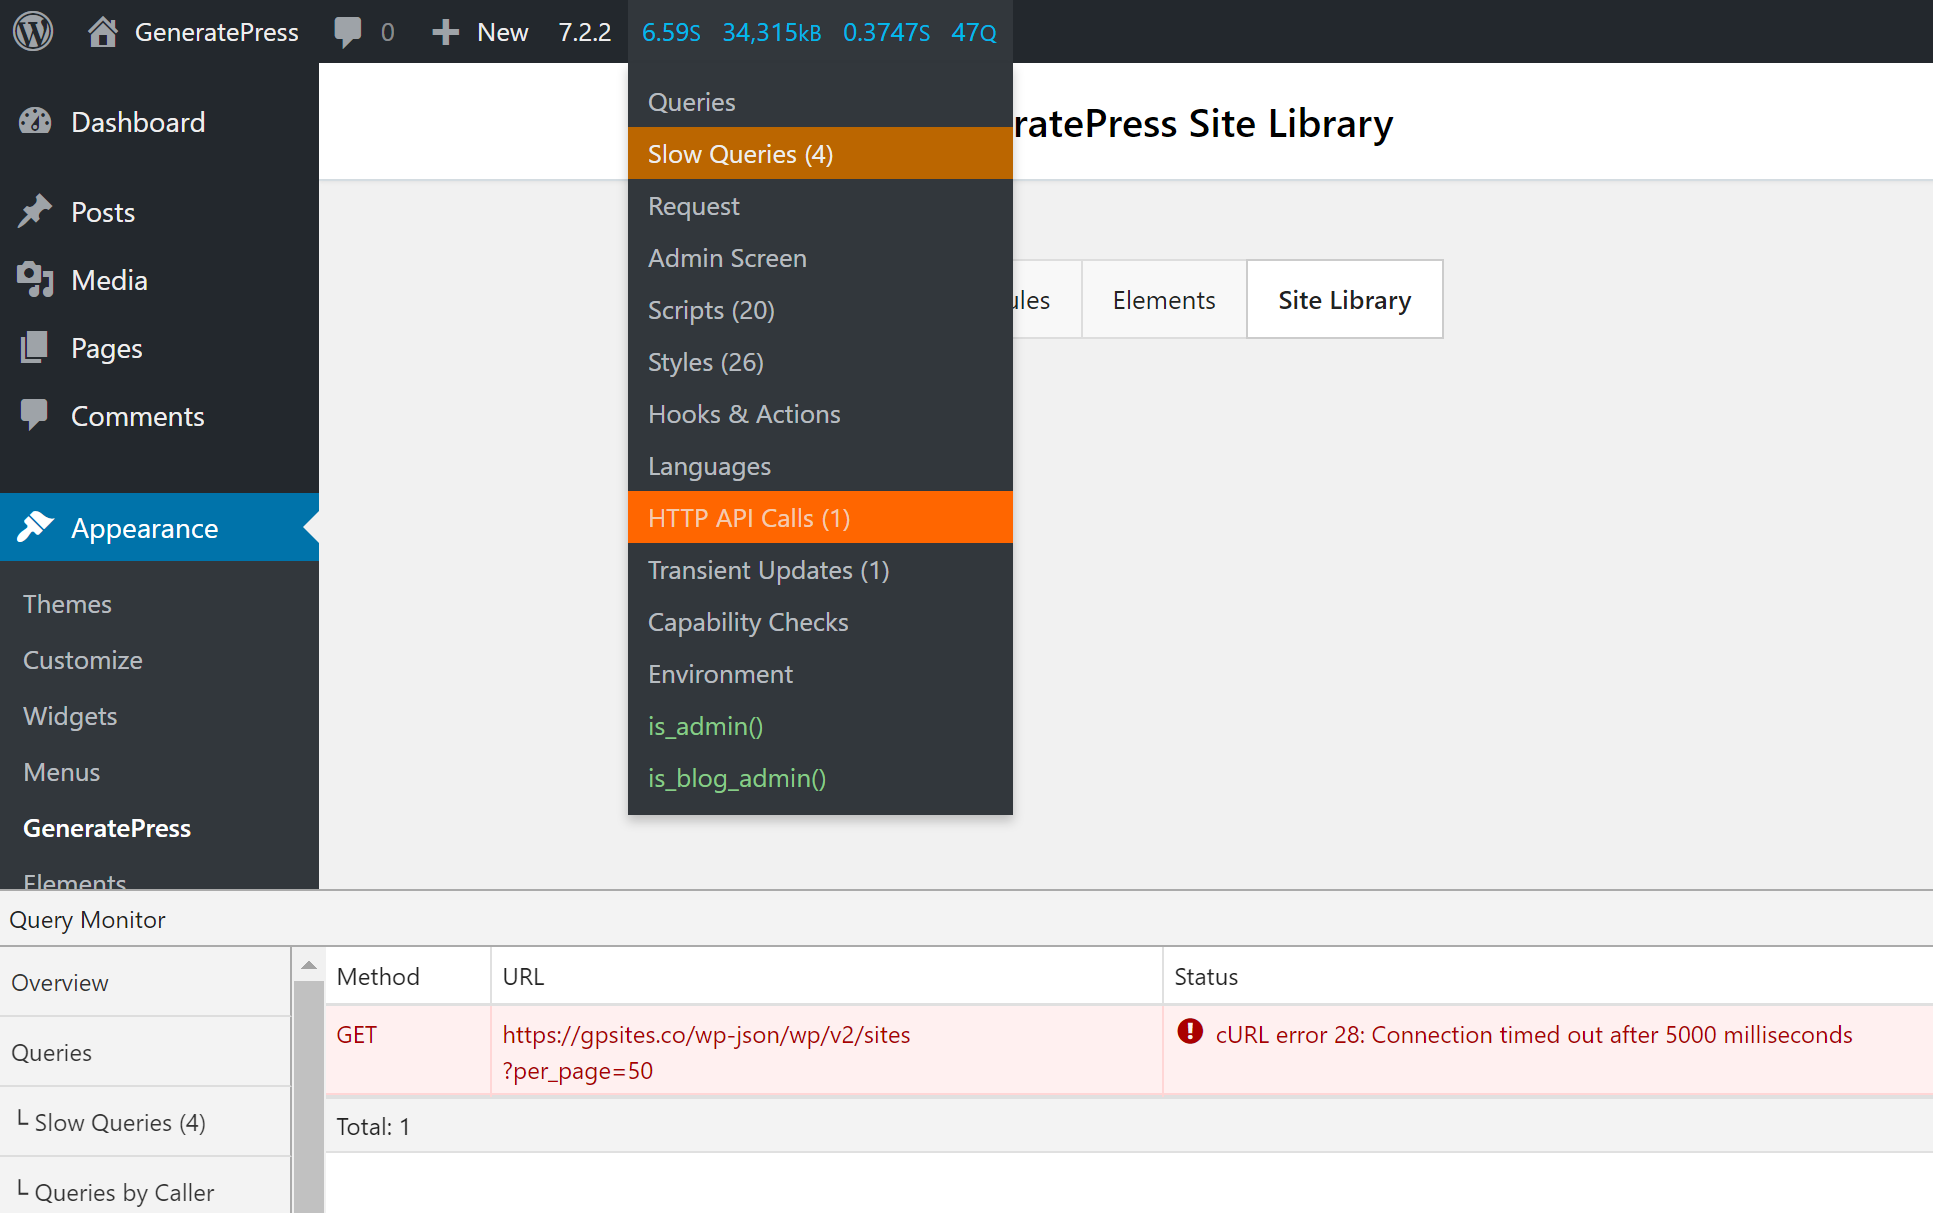Viewport: 1933px width, 1213px height.
Task: Click New in the admin bar
Action: (x=502, y=32)
